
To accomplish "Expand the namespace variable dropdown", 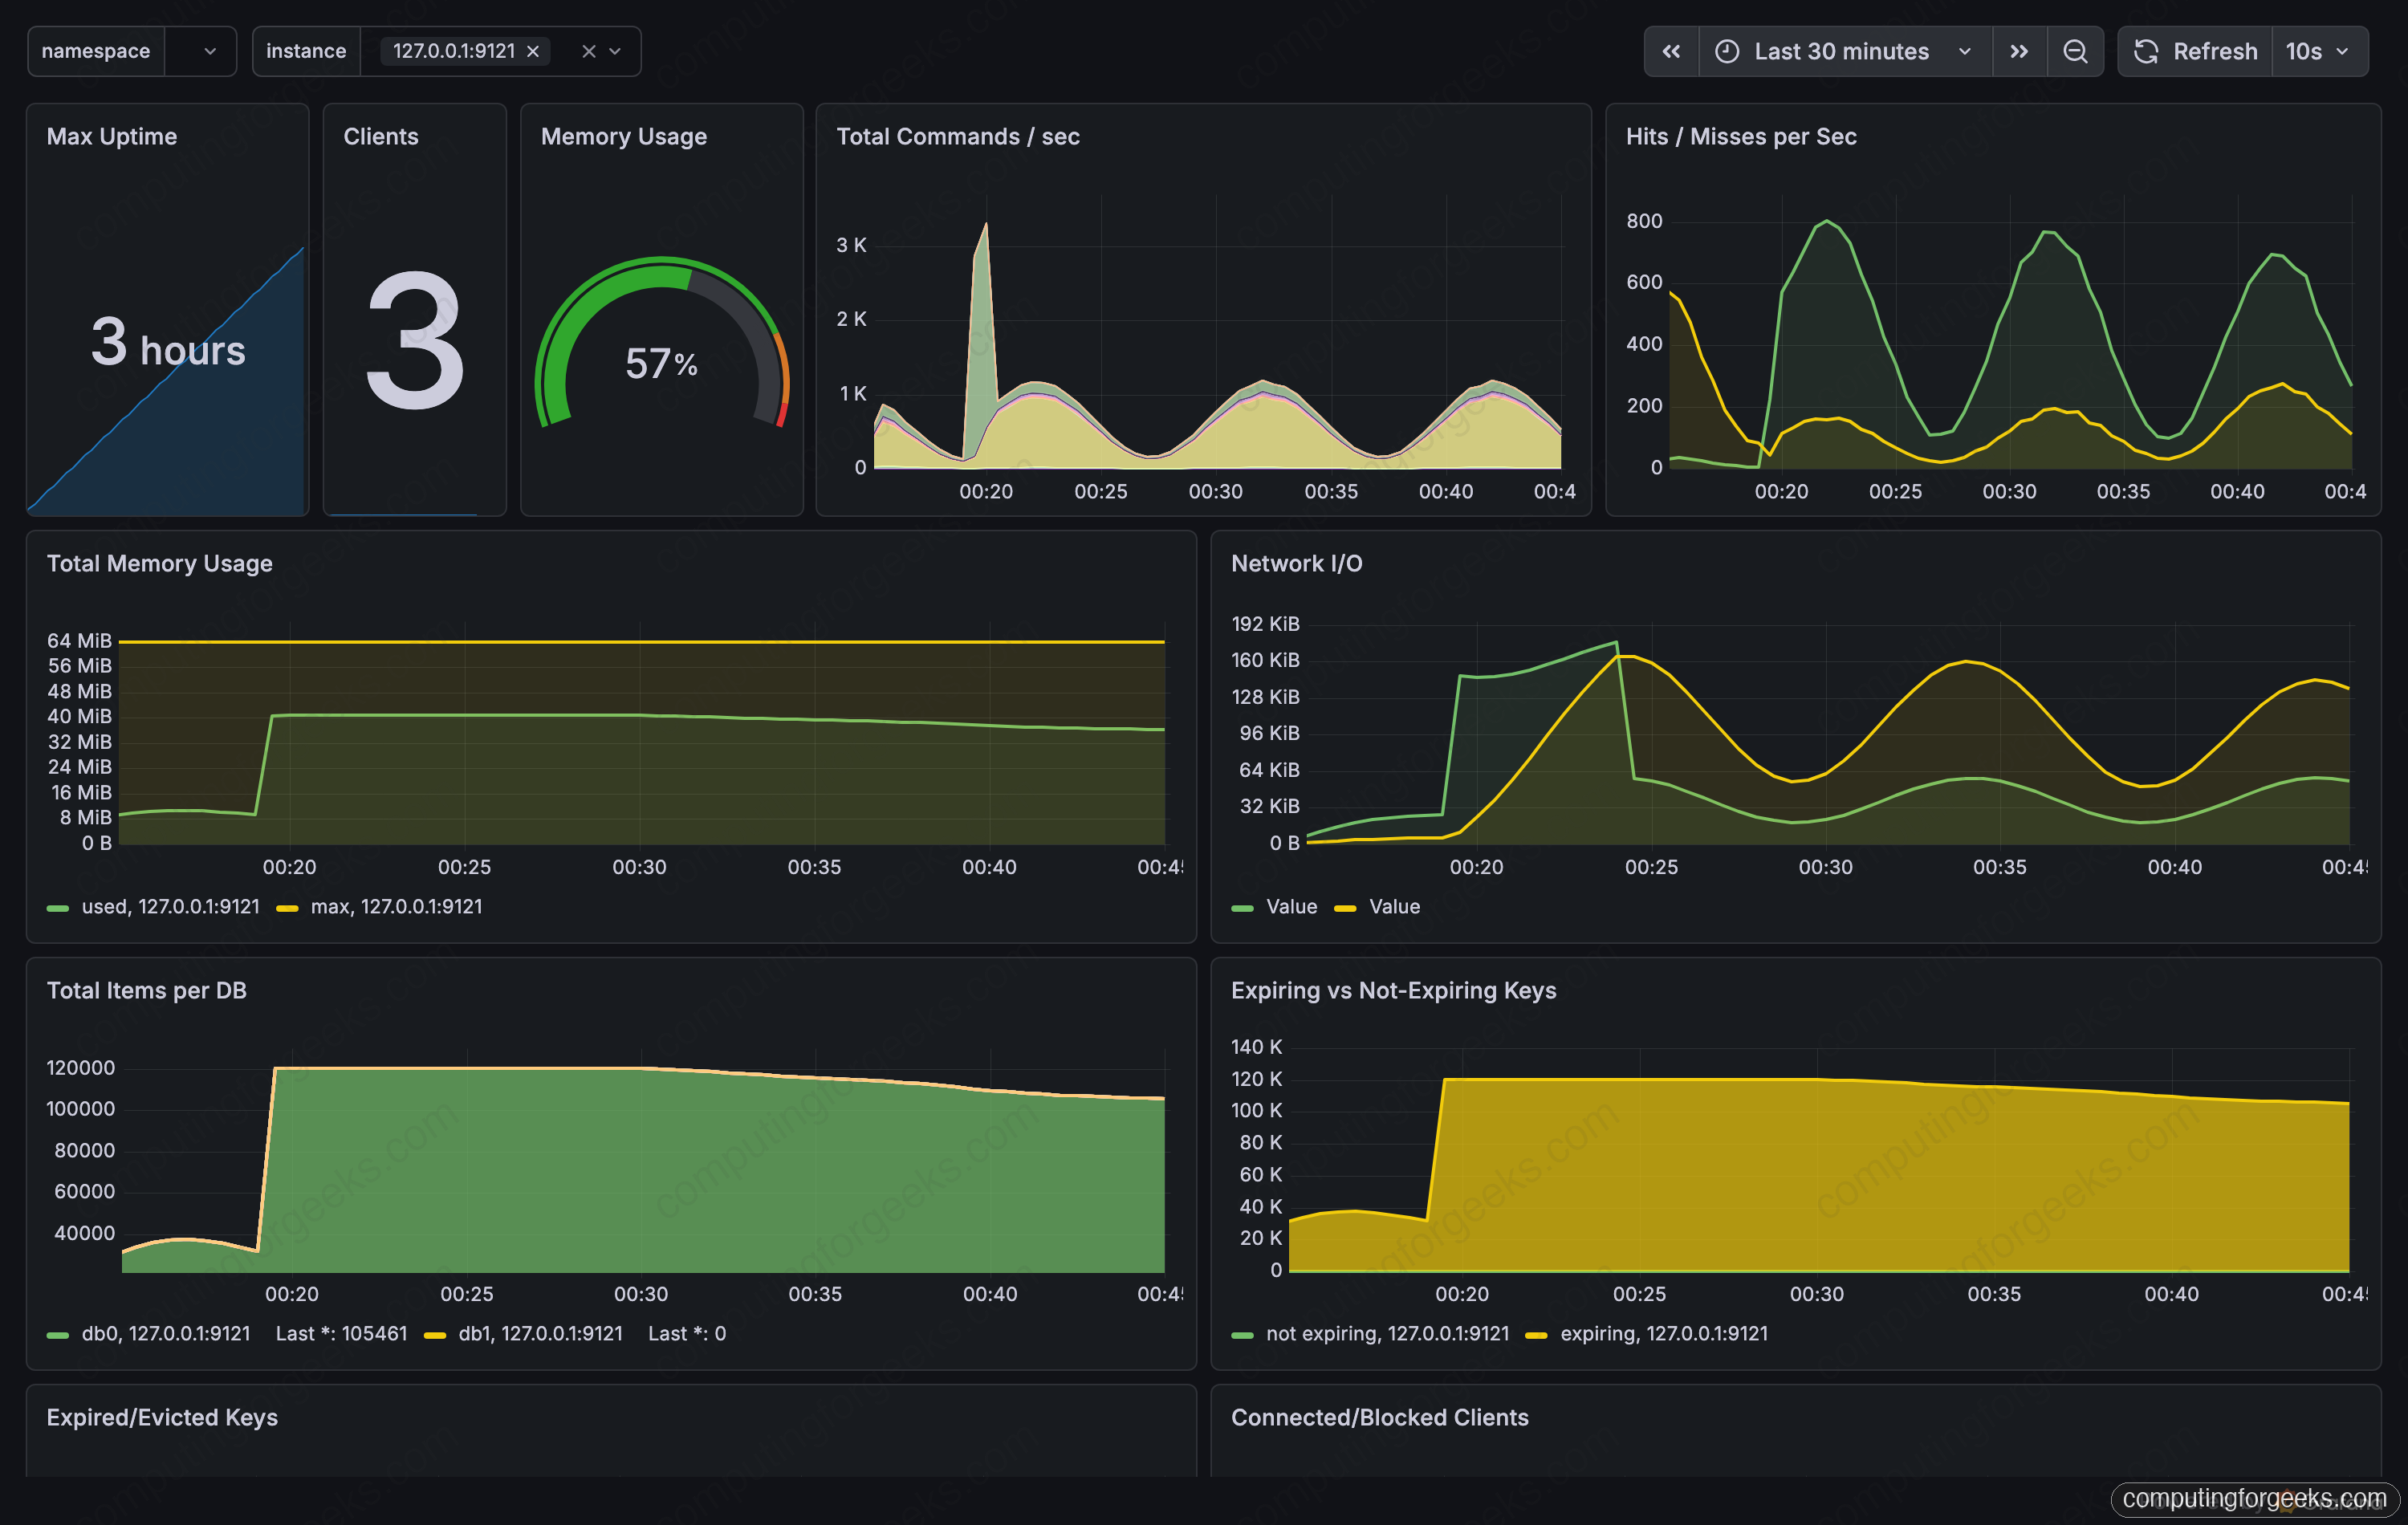I will tap(210, 51).
